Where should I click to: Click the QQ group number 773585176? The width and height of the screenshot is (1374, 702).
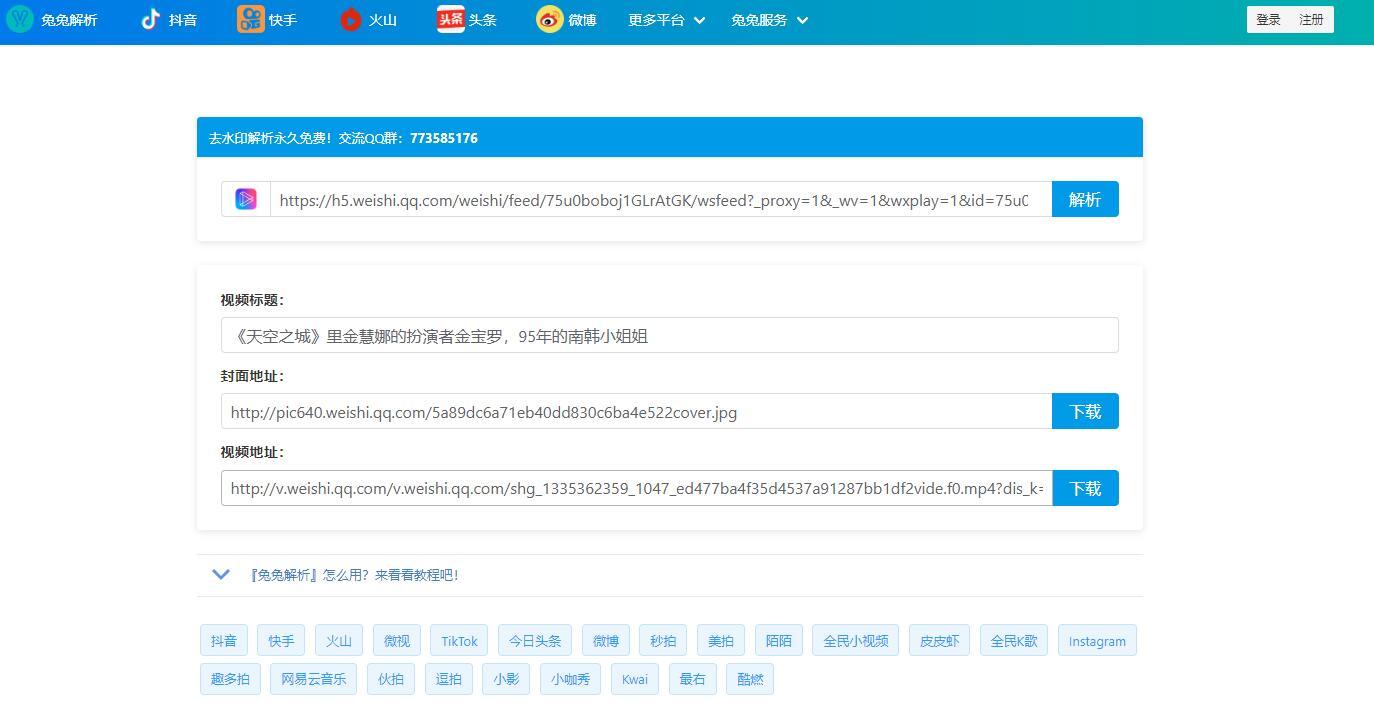pyautogui.click(x=444, y=138)
